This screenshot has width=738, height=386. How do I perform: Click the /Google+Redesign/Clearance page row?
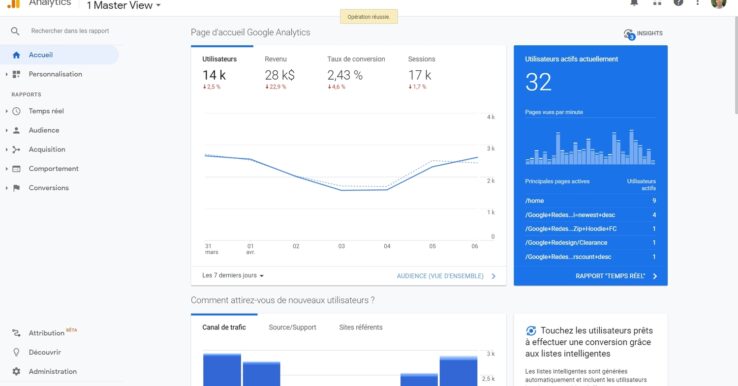click(x=590, y=242)
